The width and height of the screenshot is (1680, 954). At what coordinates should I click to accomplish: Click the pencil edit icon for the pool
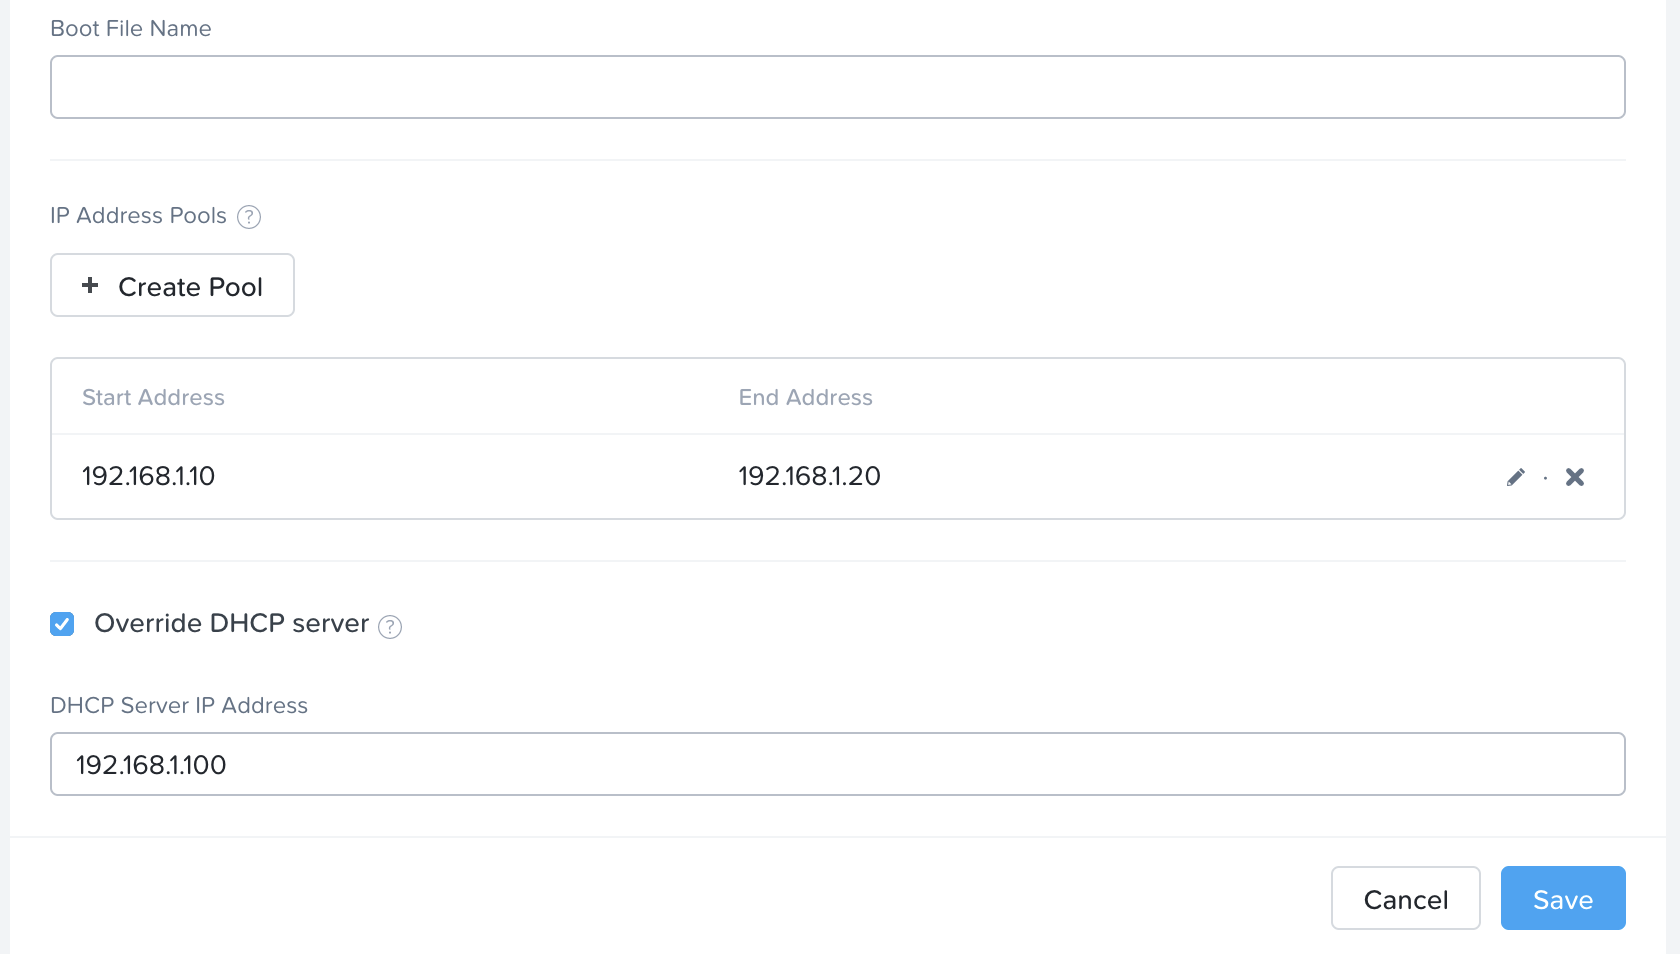[1515, 477]
